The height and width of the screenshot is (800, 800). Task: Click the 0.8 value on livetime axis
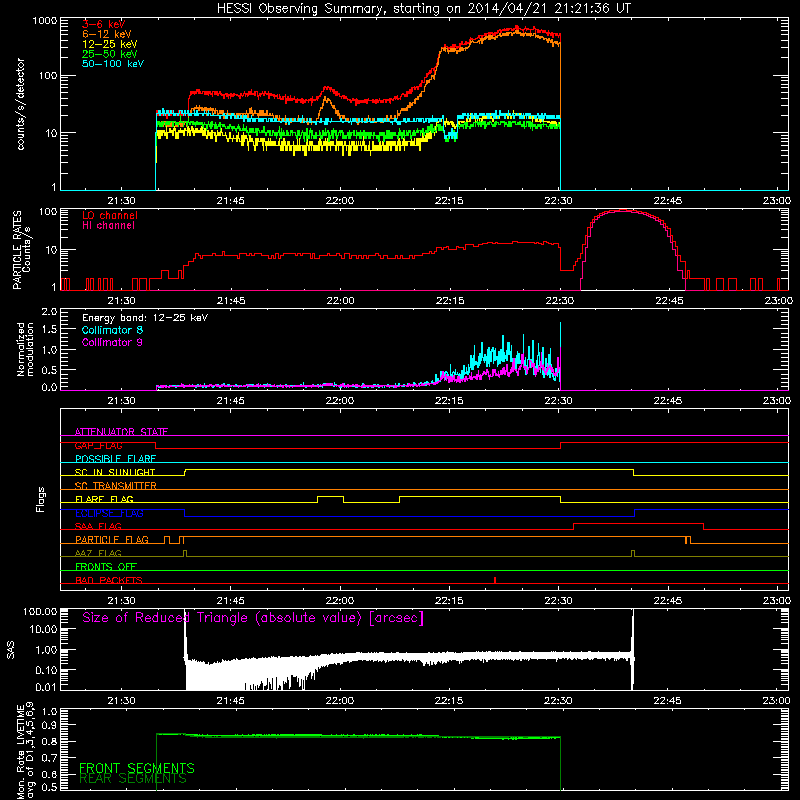[x=49, y=741]
